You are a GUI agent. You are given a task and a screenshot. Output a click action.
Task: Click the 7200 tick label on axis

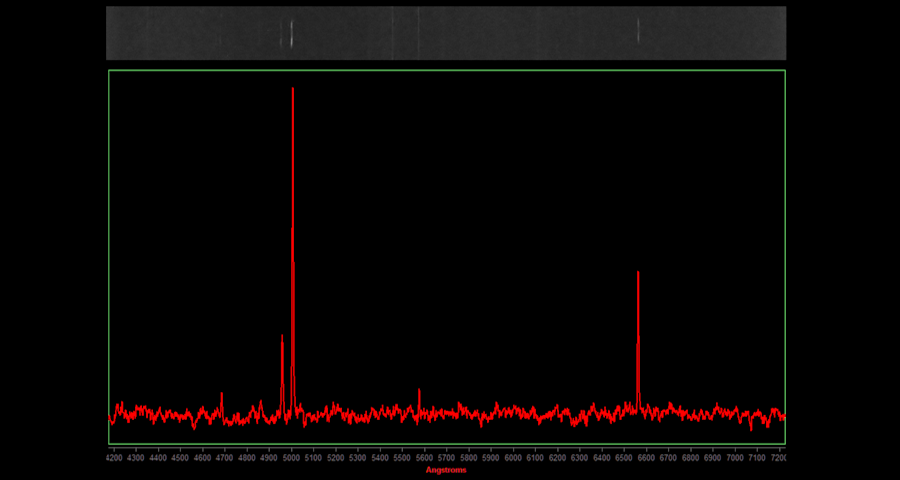(x=777, y=458)
